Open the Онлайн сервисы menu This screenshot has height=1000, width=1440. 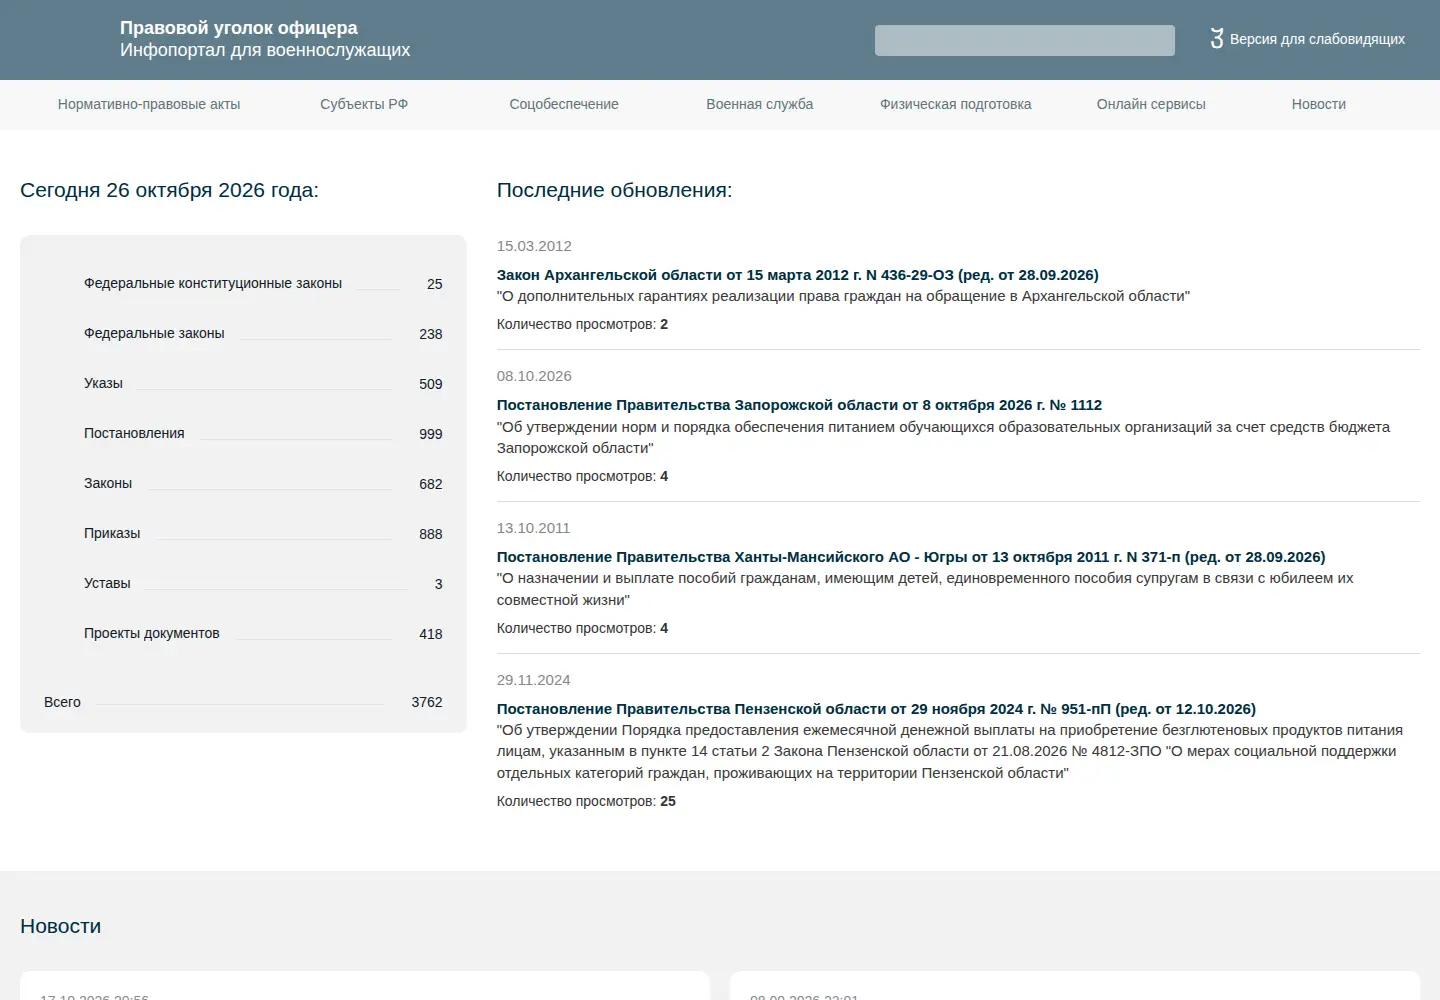[1151, 104]
